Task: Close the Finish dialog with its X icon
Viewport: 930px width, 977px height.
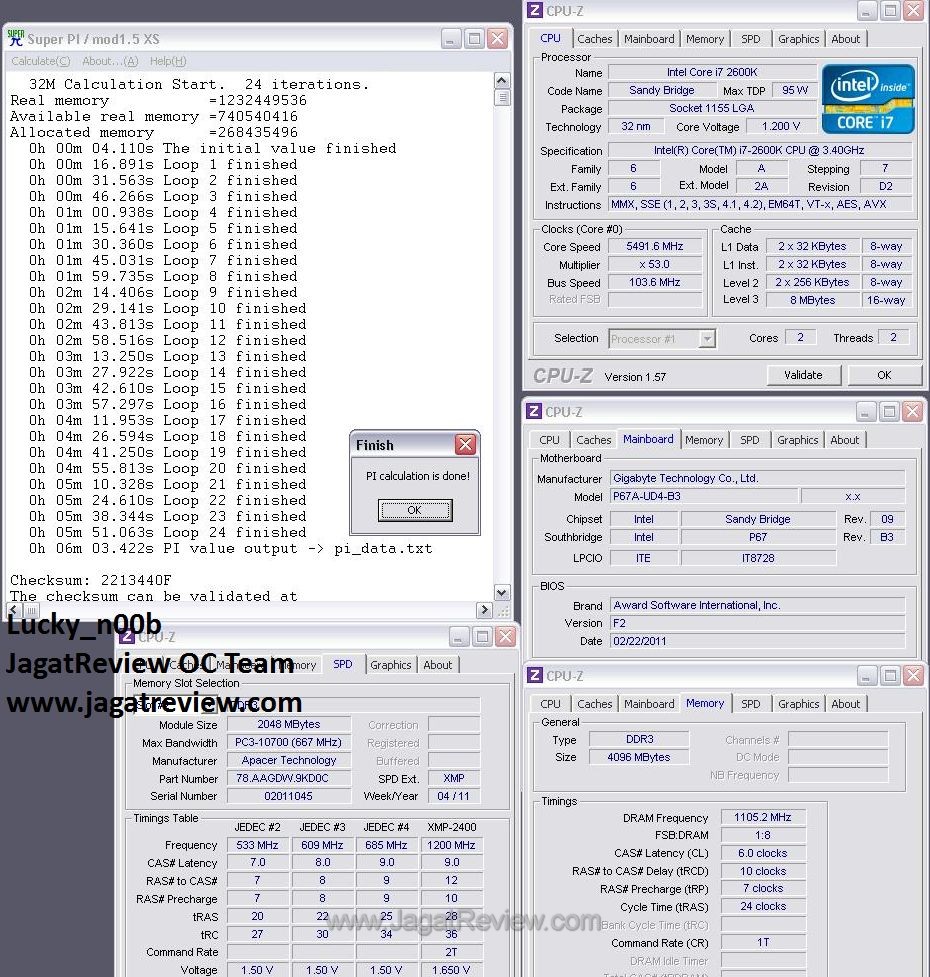Action: [465, 444]
